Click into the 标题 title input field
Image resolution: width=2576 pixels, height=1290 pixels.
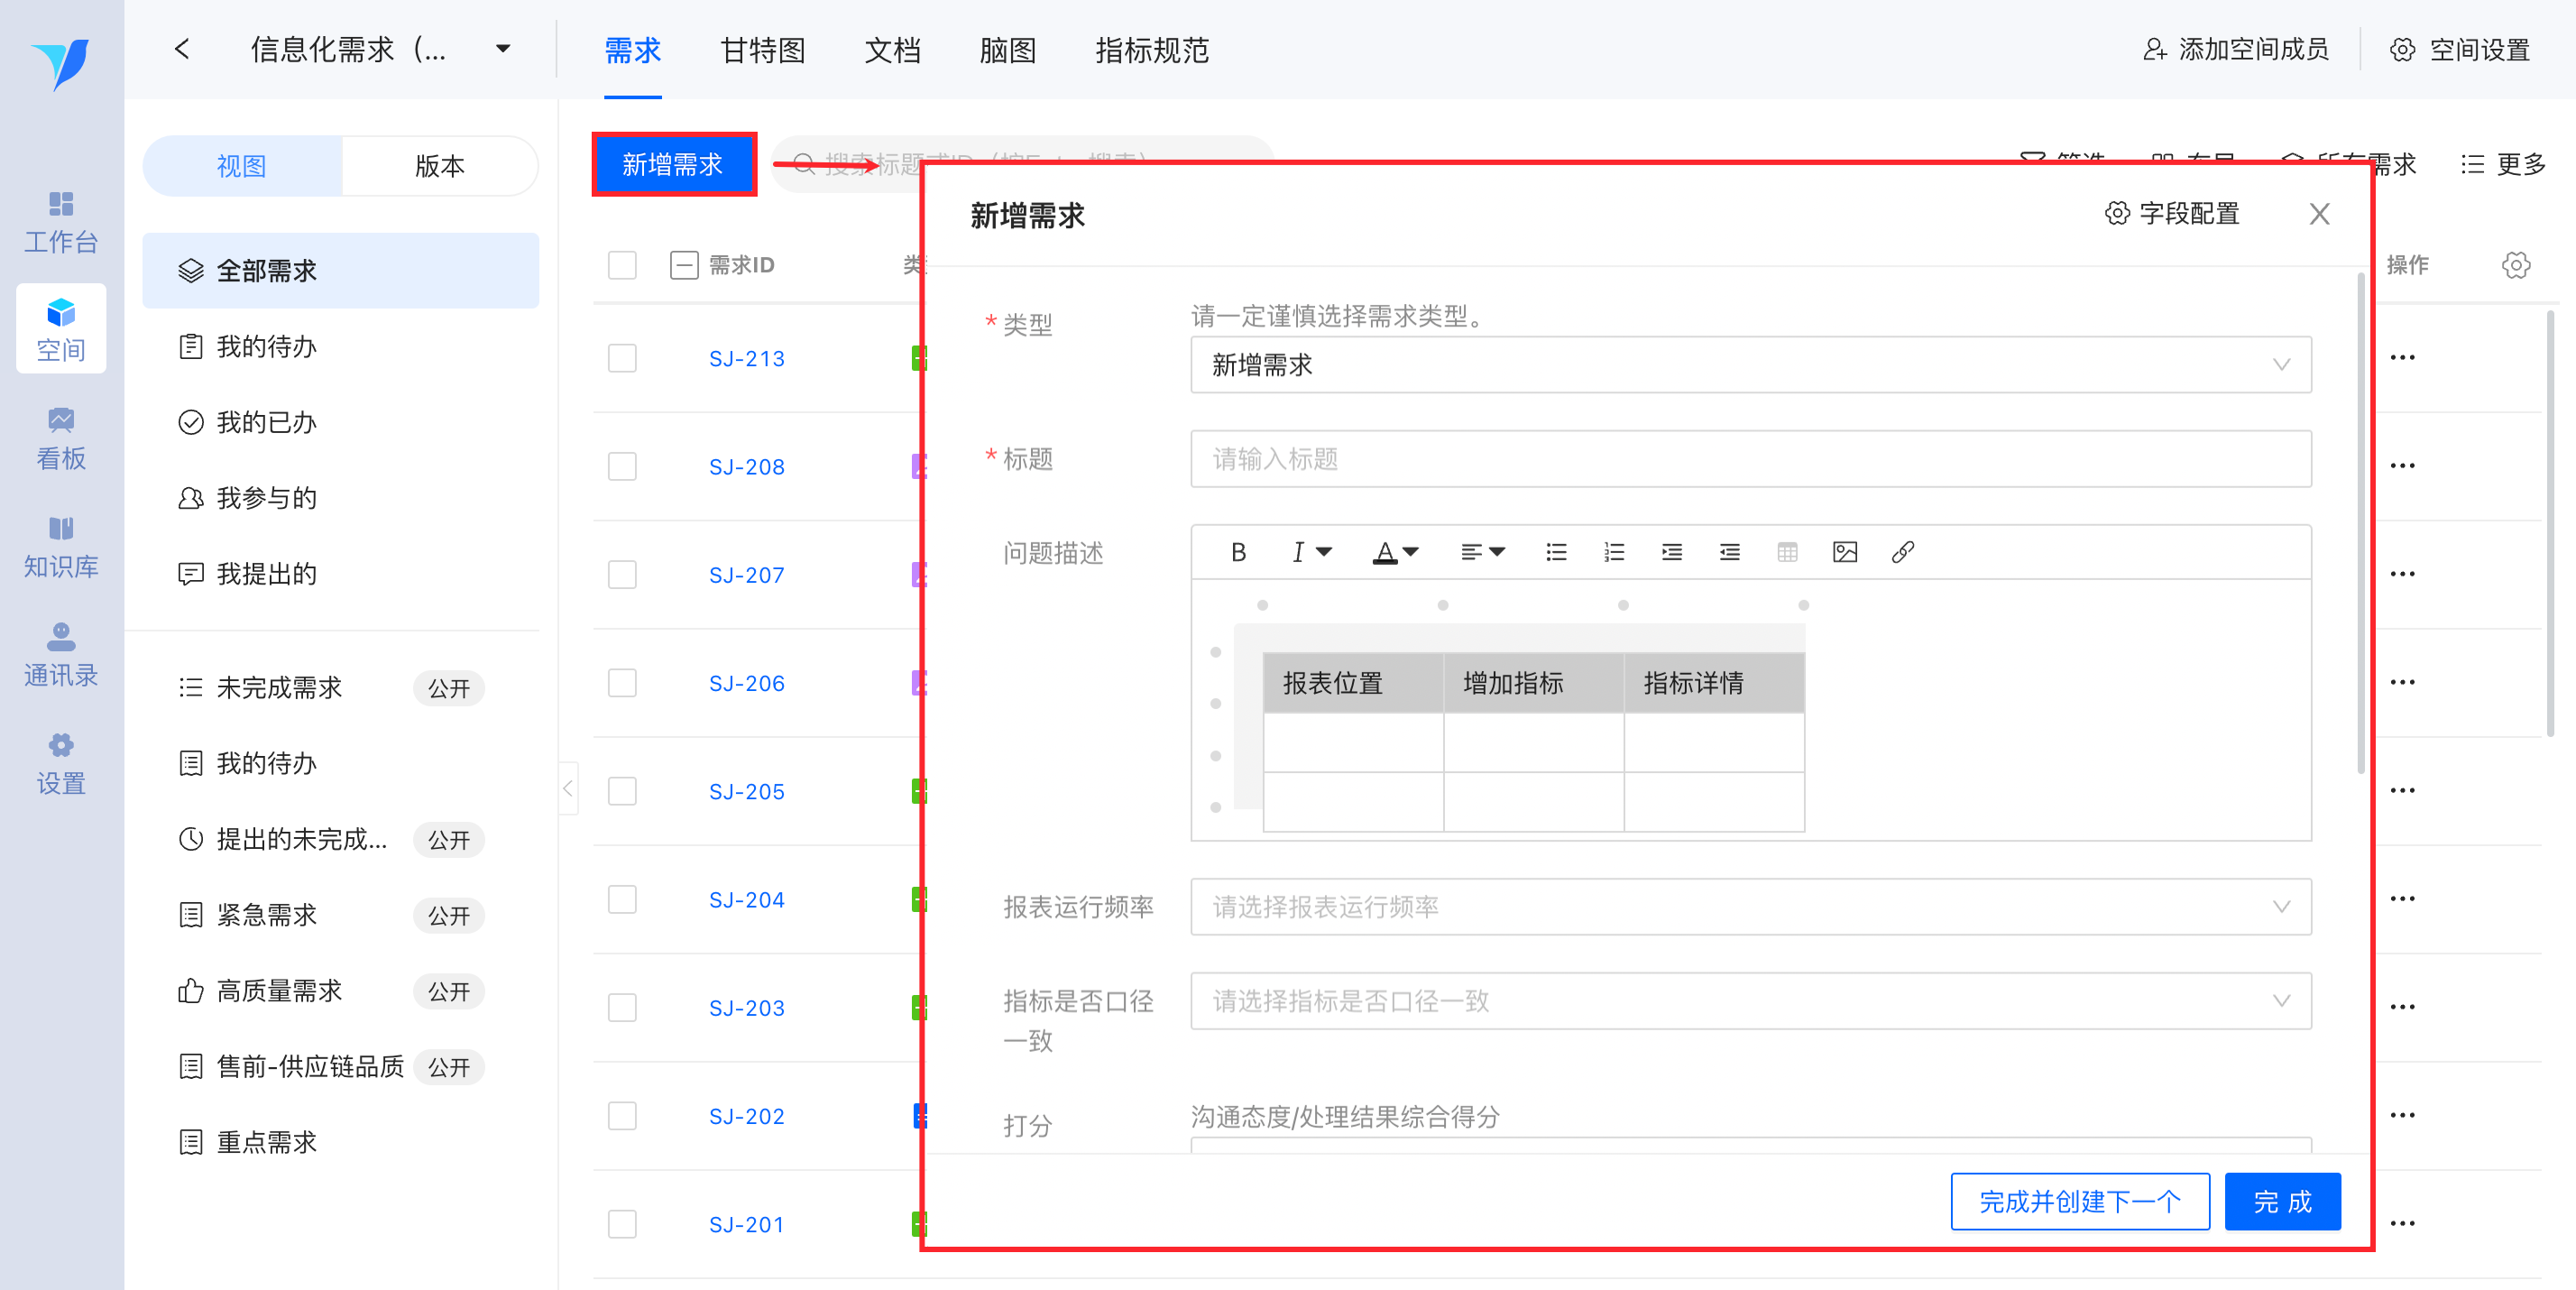(1750, 459)
